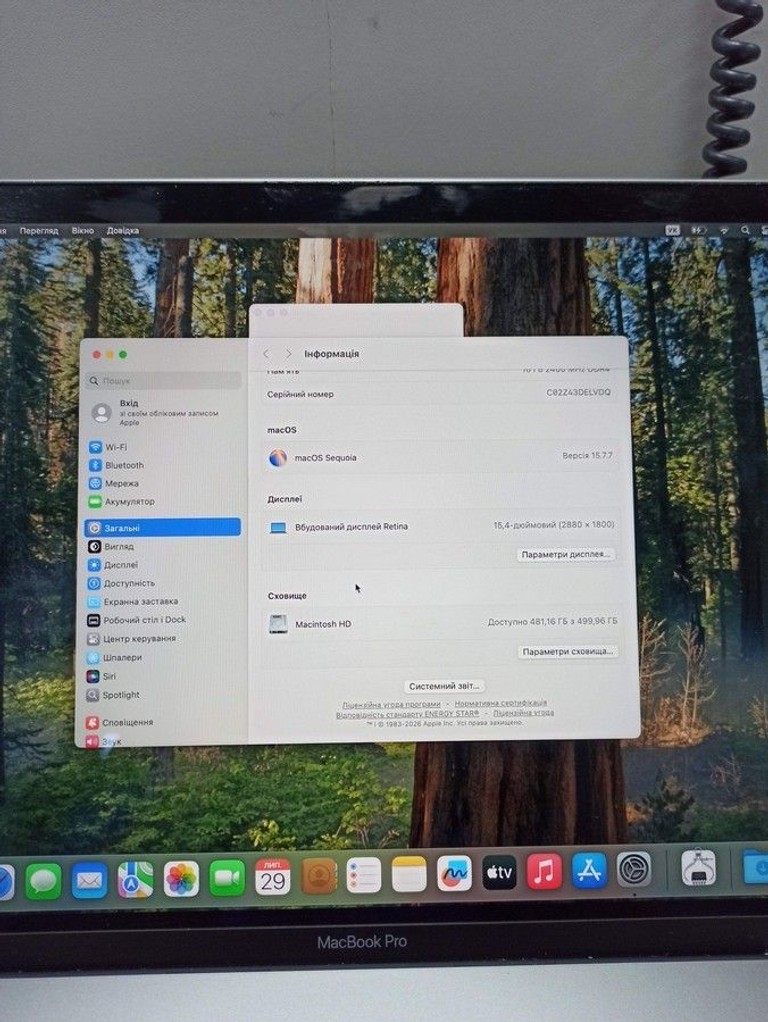Click the built-in Retina display laptop icon

(x=278, y=528)
